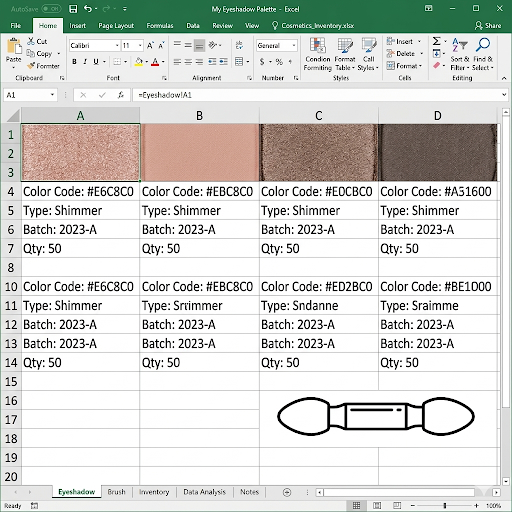
Task: Open the Font name dropdown Calibri
Action: point(95,46)
